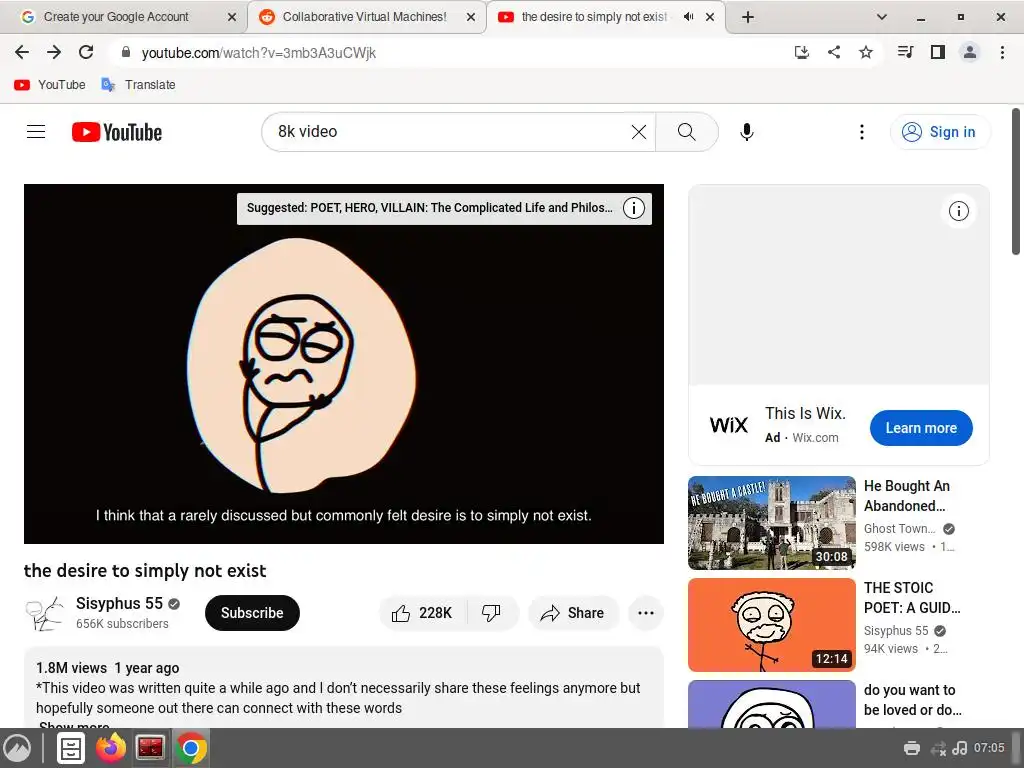Reload the YouTube page
The width and height of the screenshot is (1024, 768).
point(86,52)
